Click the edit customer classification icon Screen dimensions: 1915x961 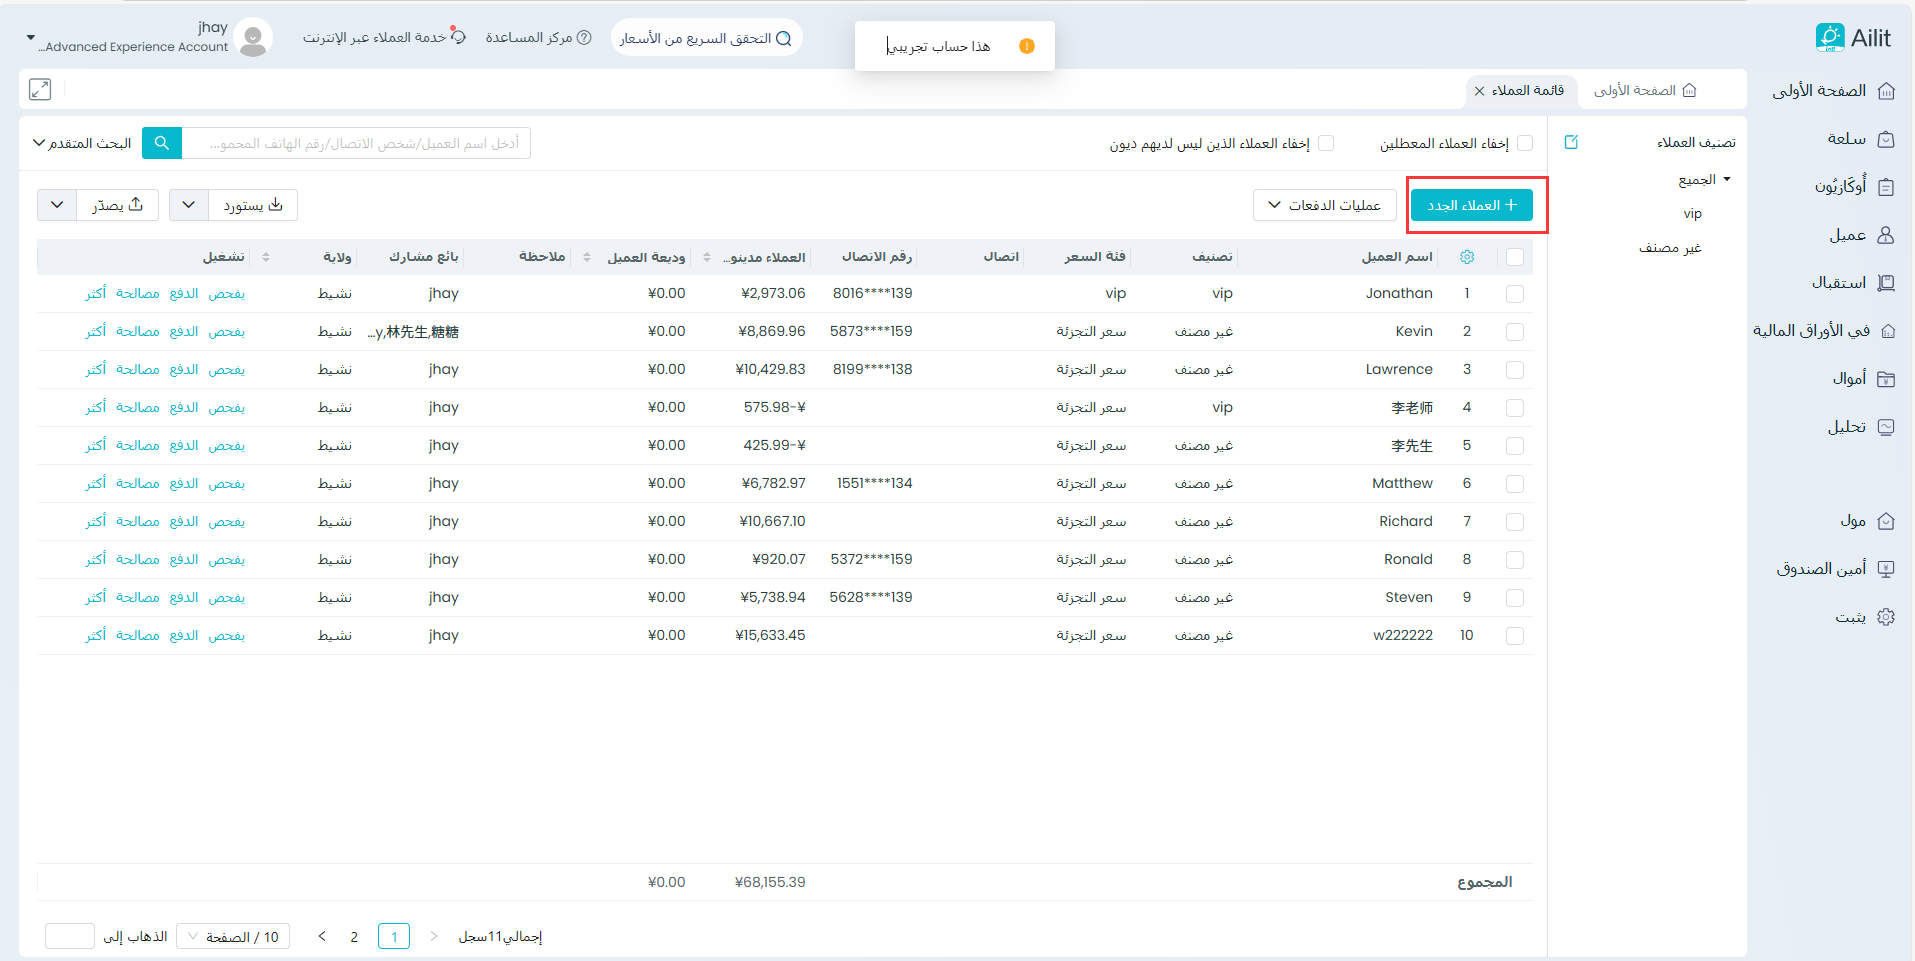pos(1571,142)
